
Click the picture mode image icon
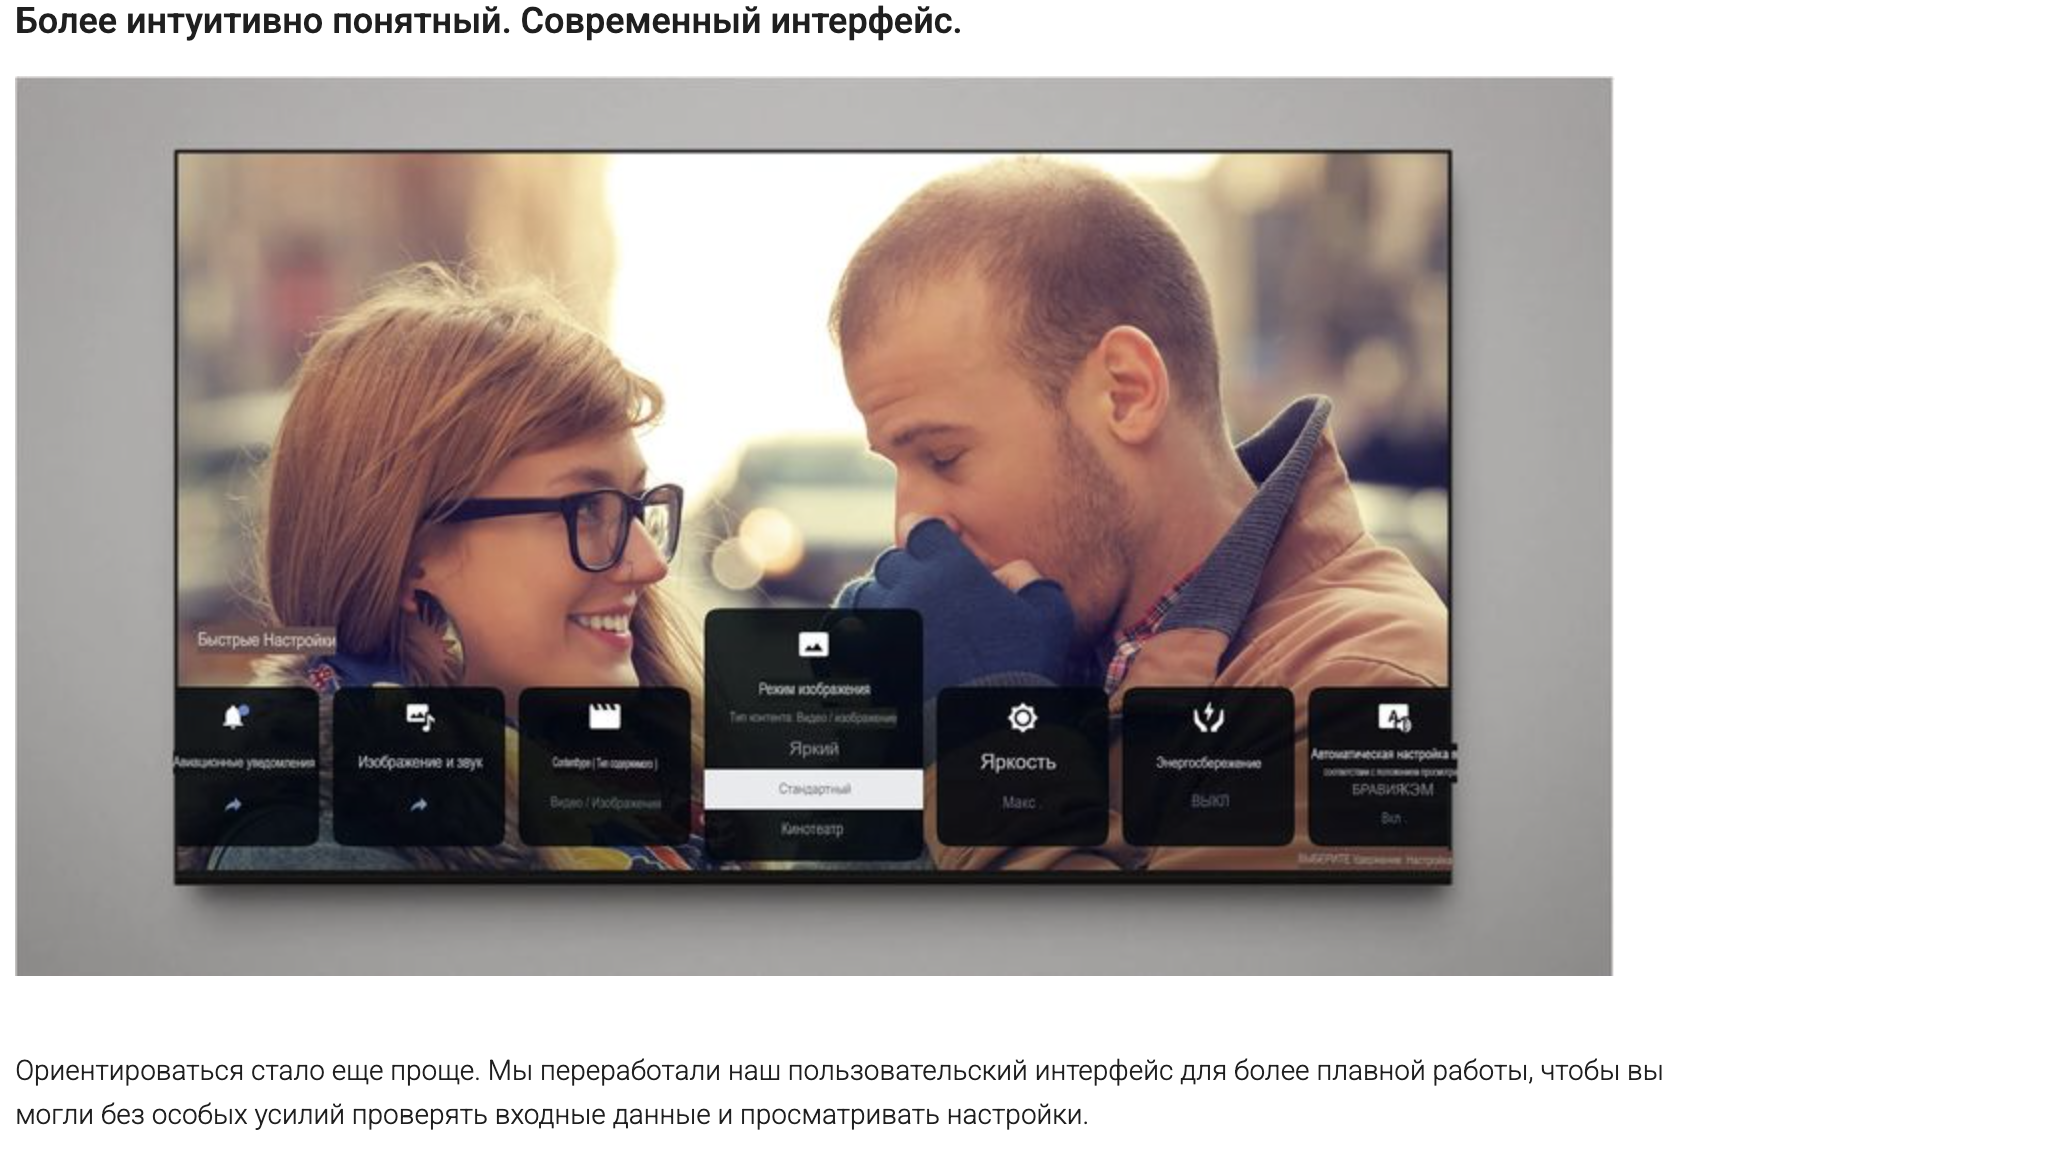814,645
